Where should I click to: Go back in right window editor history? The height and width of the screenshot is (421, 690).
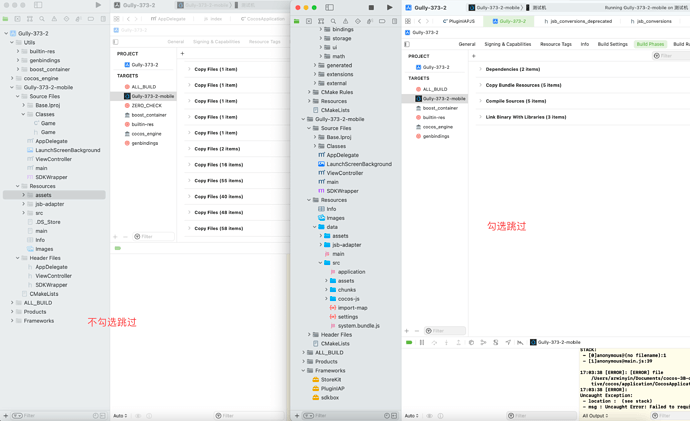419,21
